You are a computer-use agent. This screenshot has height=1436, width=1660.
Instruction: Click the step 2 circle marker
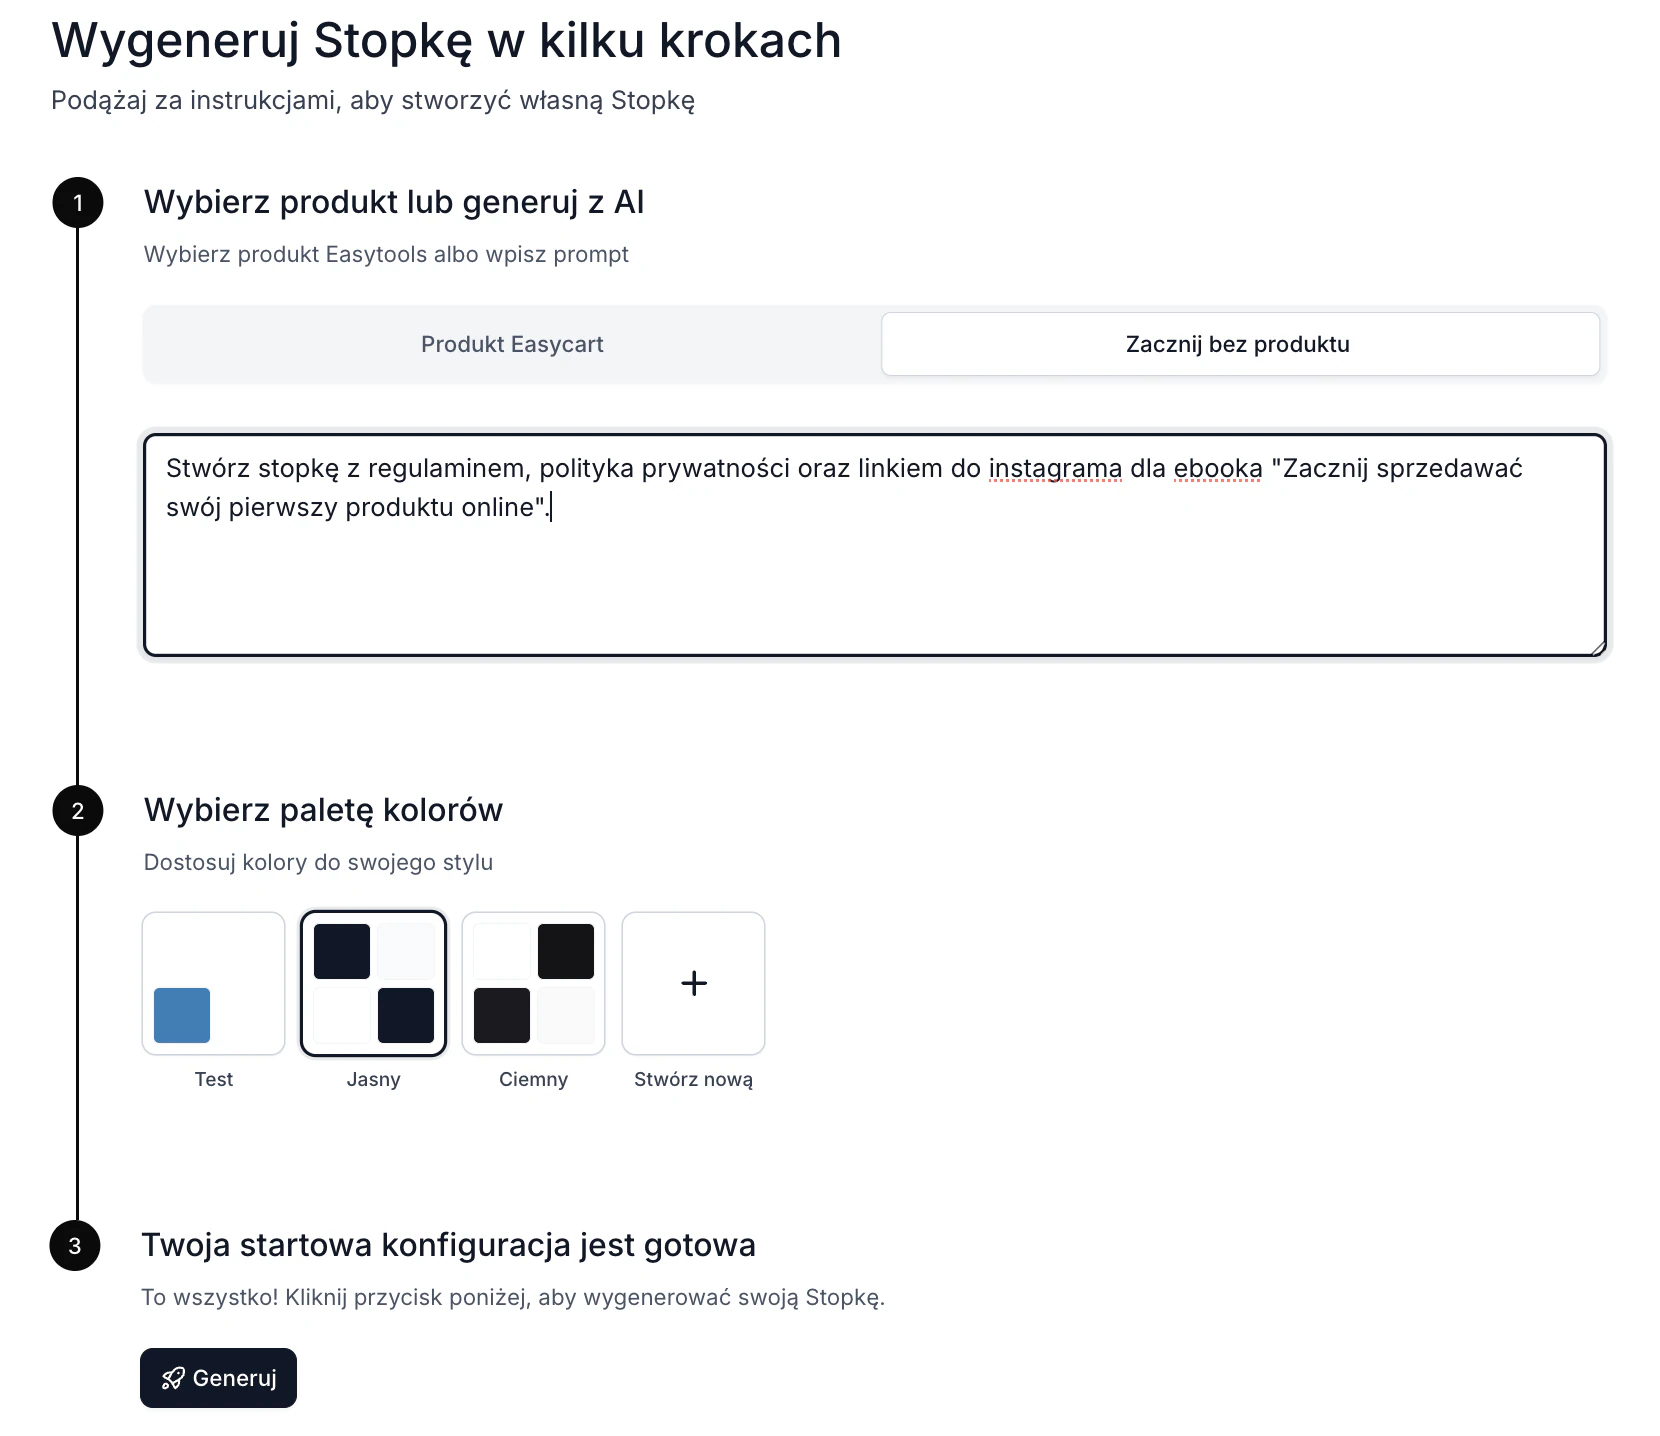[78, 811]
